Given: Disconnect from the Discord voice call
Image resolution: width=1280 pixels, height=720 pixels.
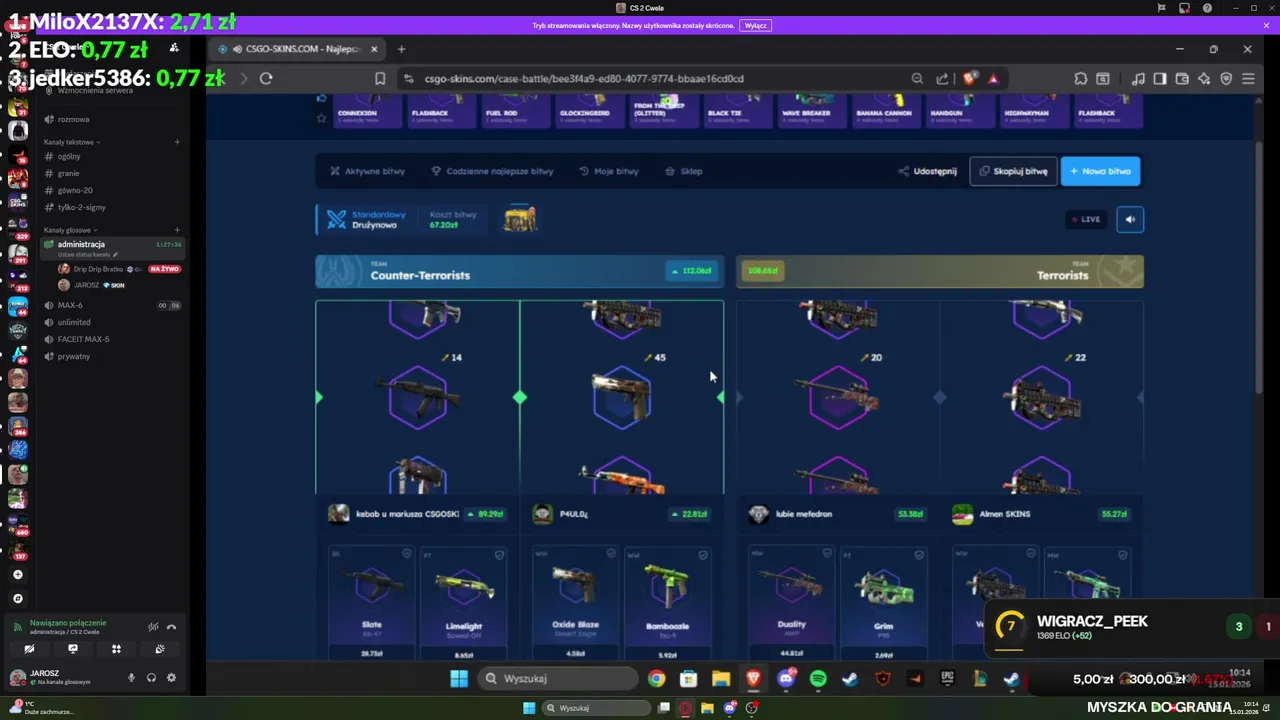Looking at the screenshot, I should 171,627.
